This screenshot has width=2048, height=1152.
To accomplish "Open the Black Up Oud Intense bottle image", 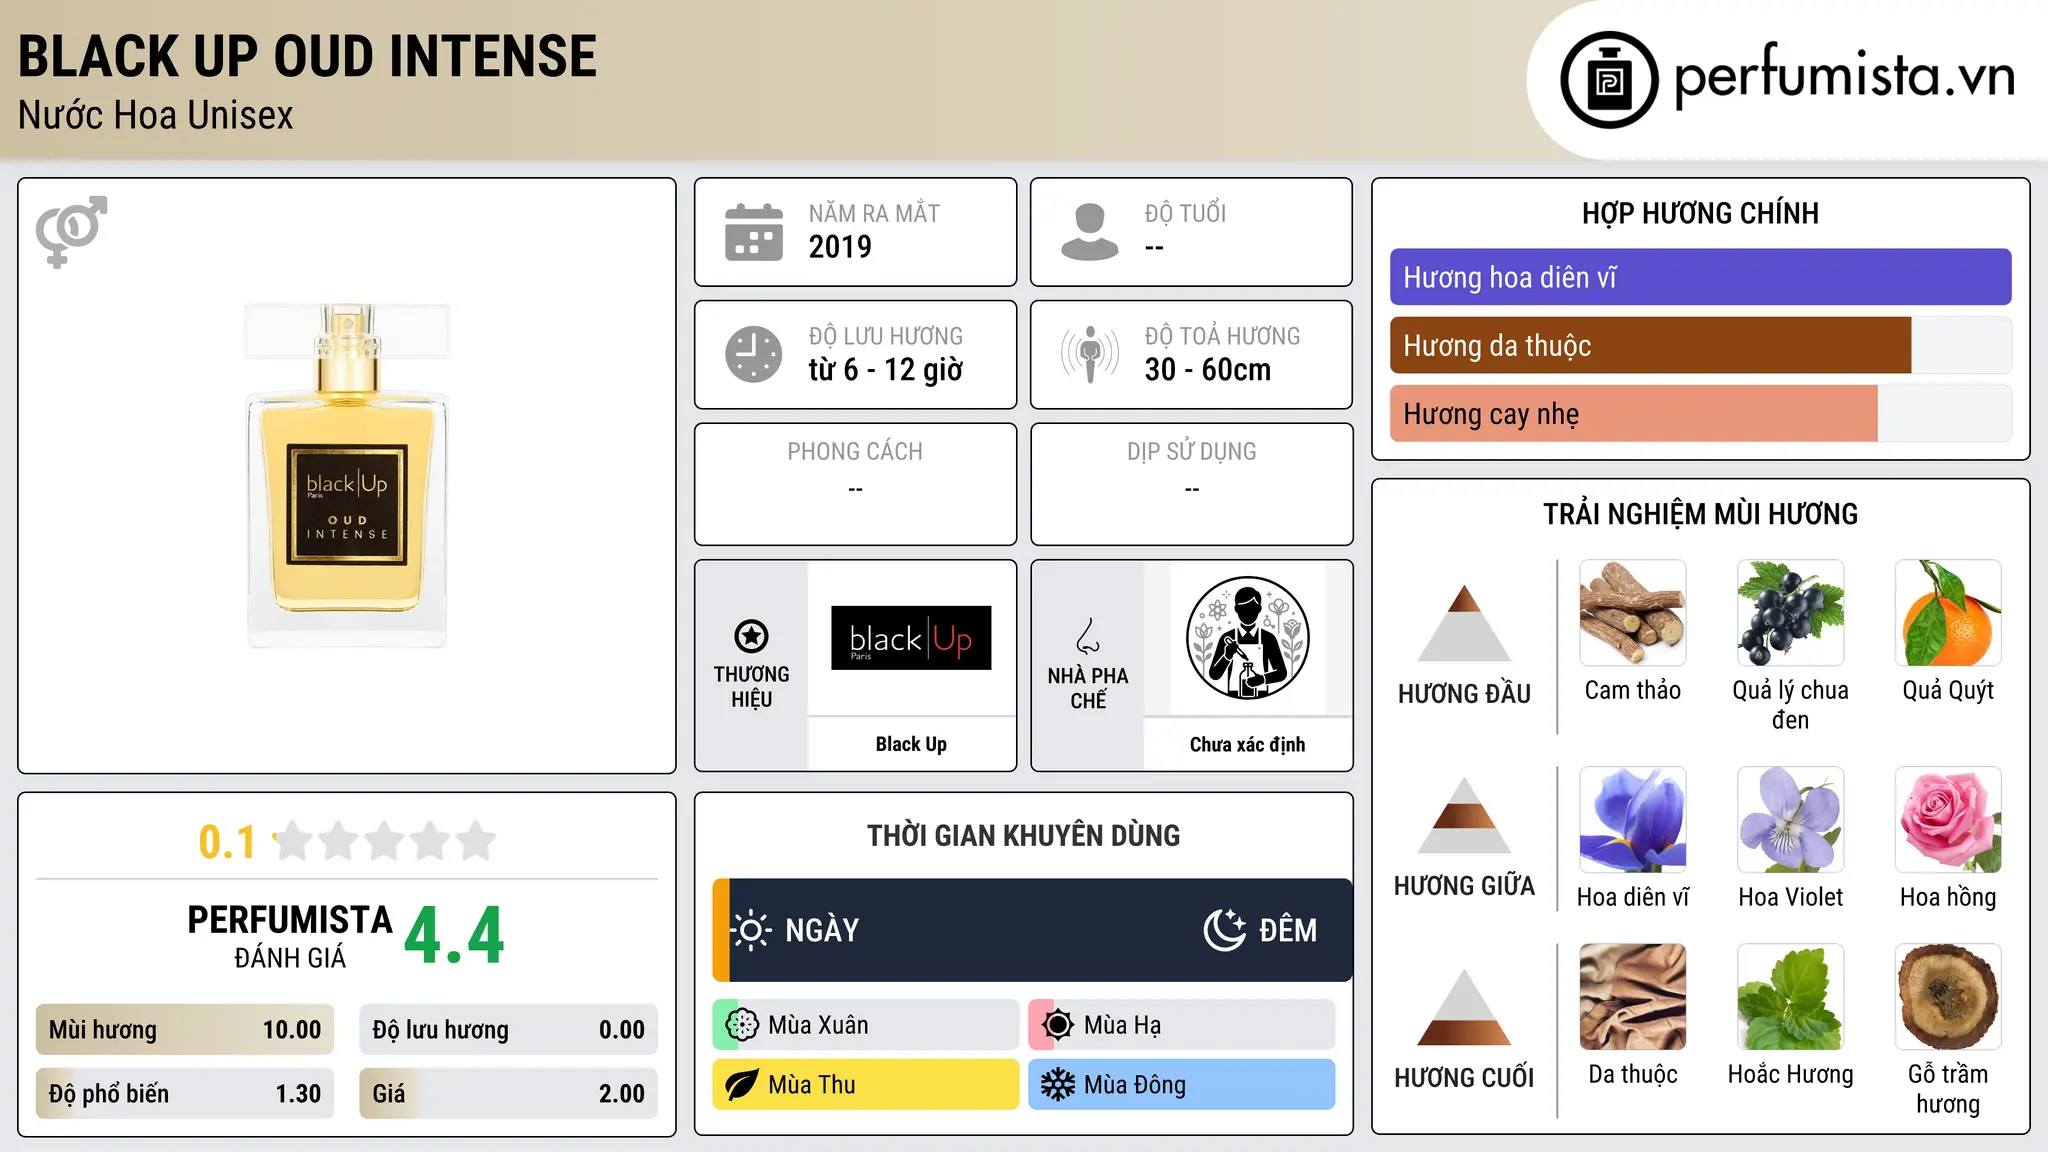I will pos(347,476).
